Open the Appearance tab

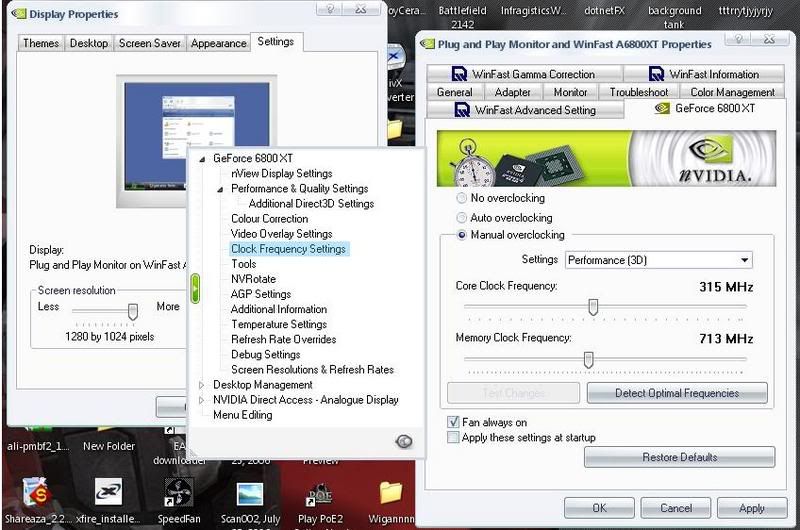218,43
